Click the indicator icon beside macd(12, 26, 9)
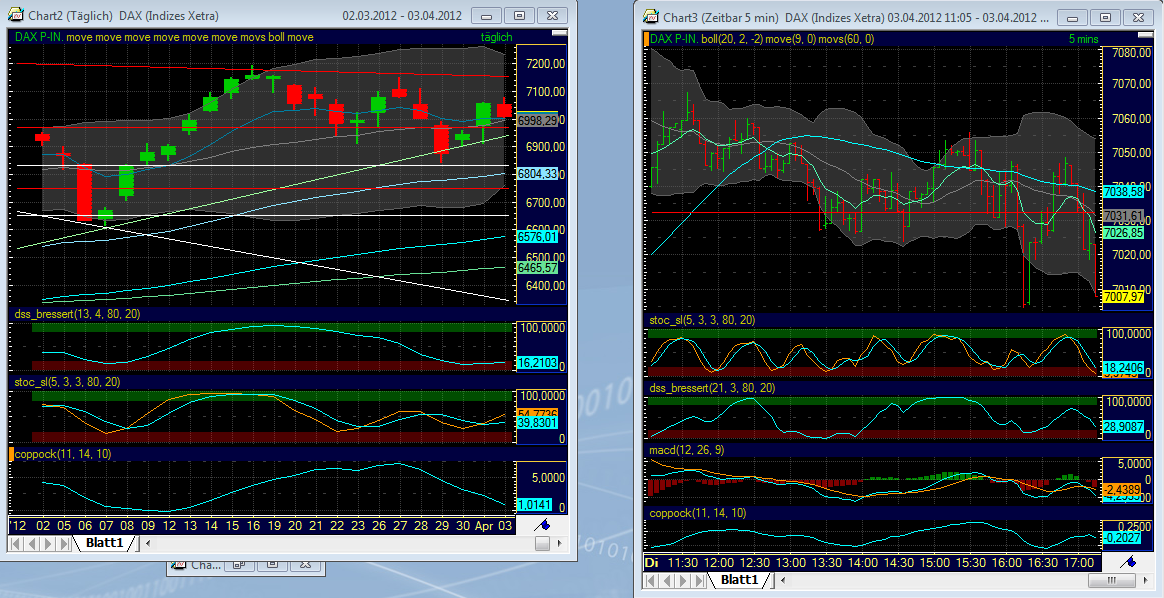The width and height of the screenshot is (1164, 598). pyautogui.click(x=646, y=450)
